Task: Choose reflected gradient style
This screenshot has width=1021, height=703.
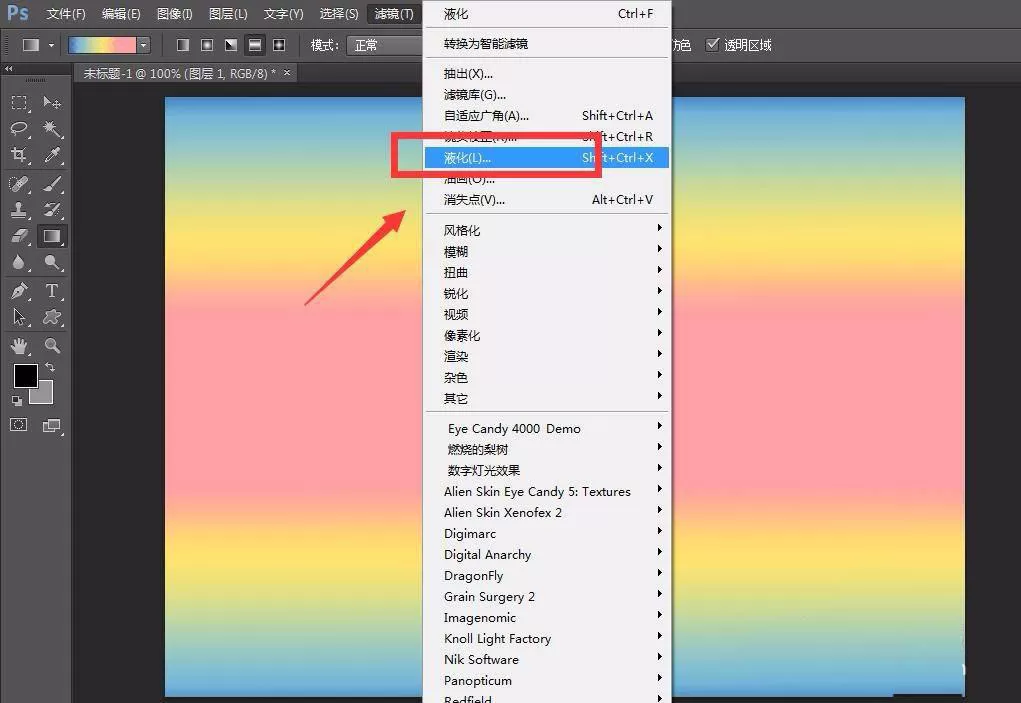Action: [x=255, y=45]
